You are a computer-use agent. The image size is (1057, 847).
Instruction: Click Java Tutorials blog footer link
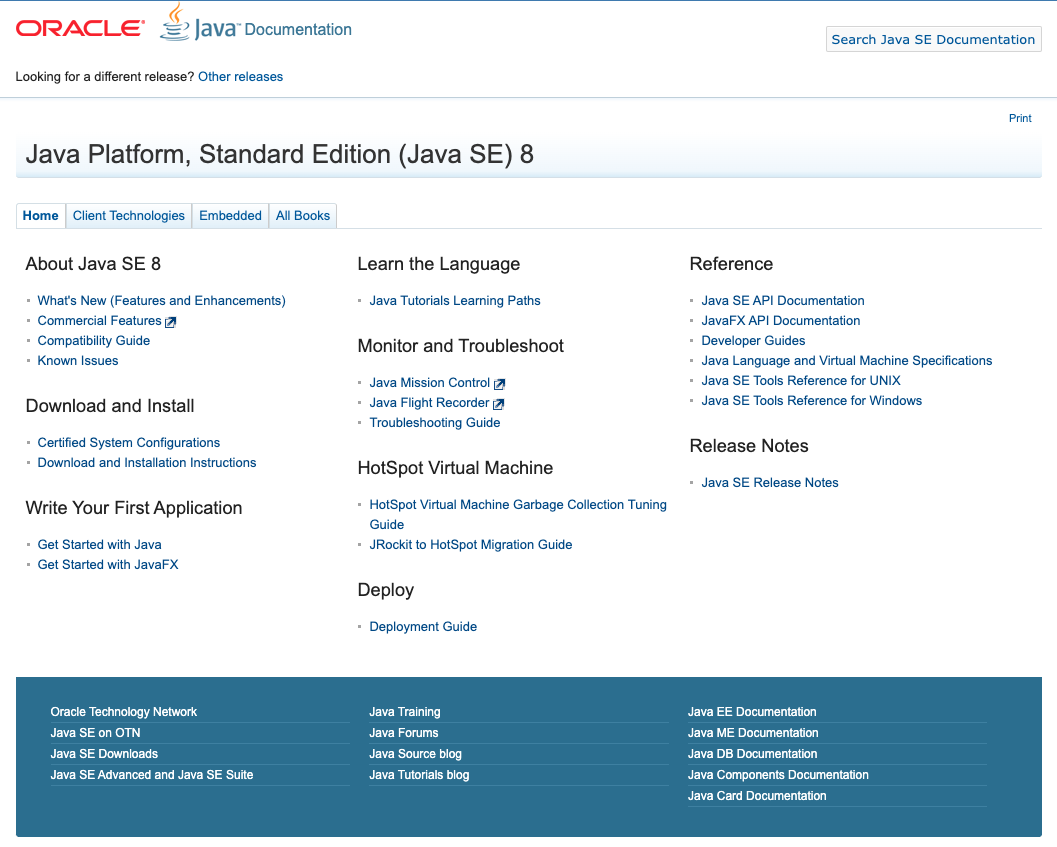[x=419, y=775]
